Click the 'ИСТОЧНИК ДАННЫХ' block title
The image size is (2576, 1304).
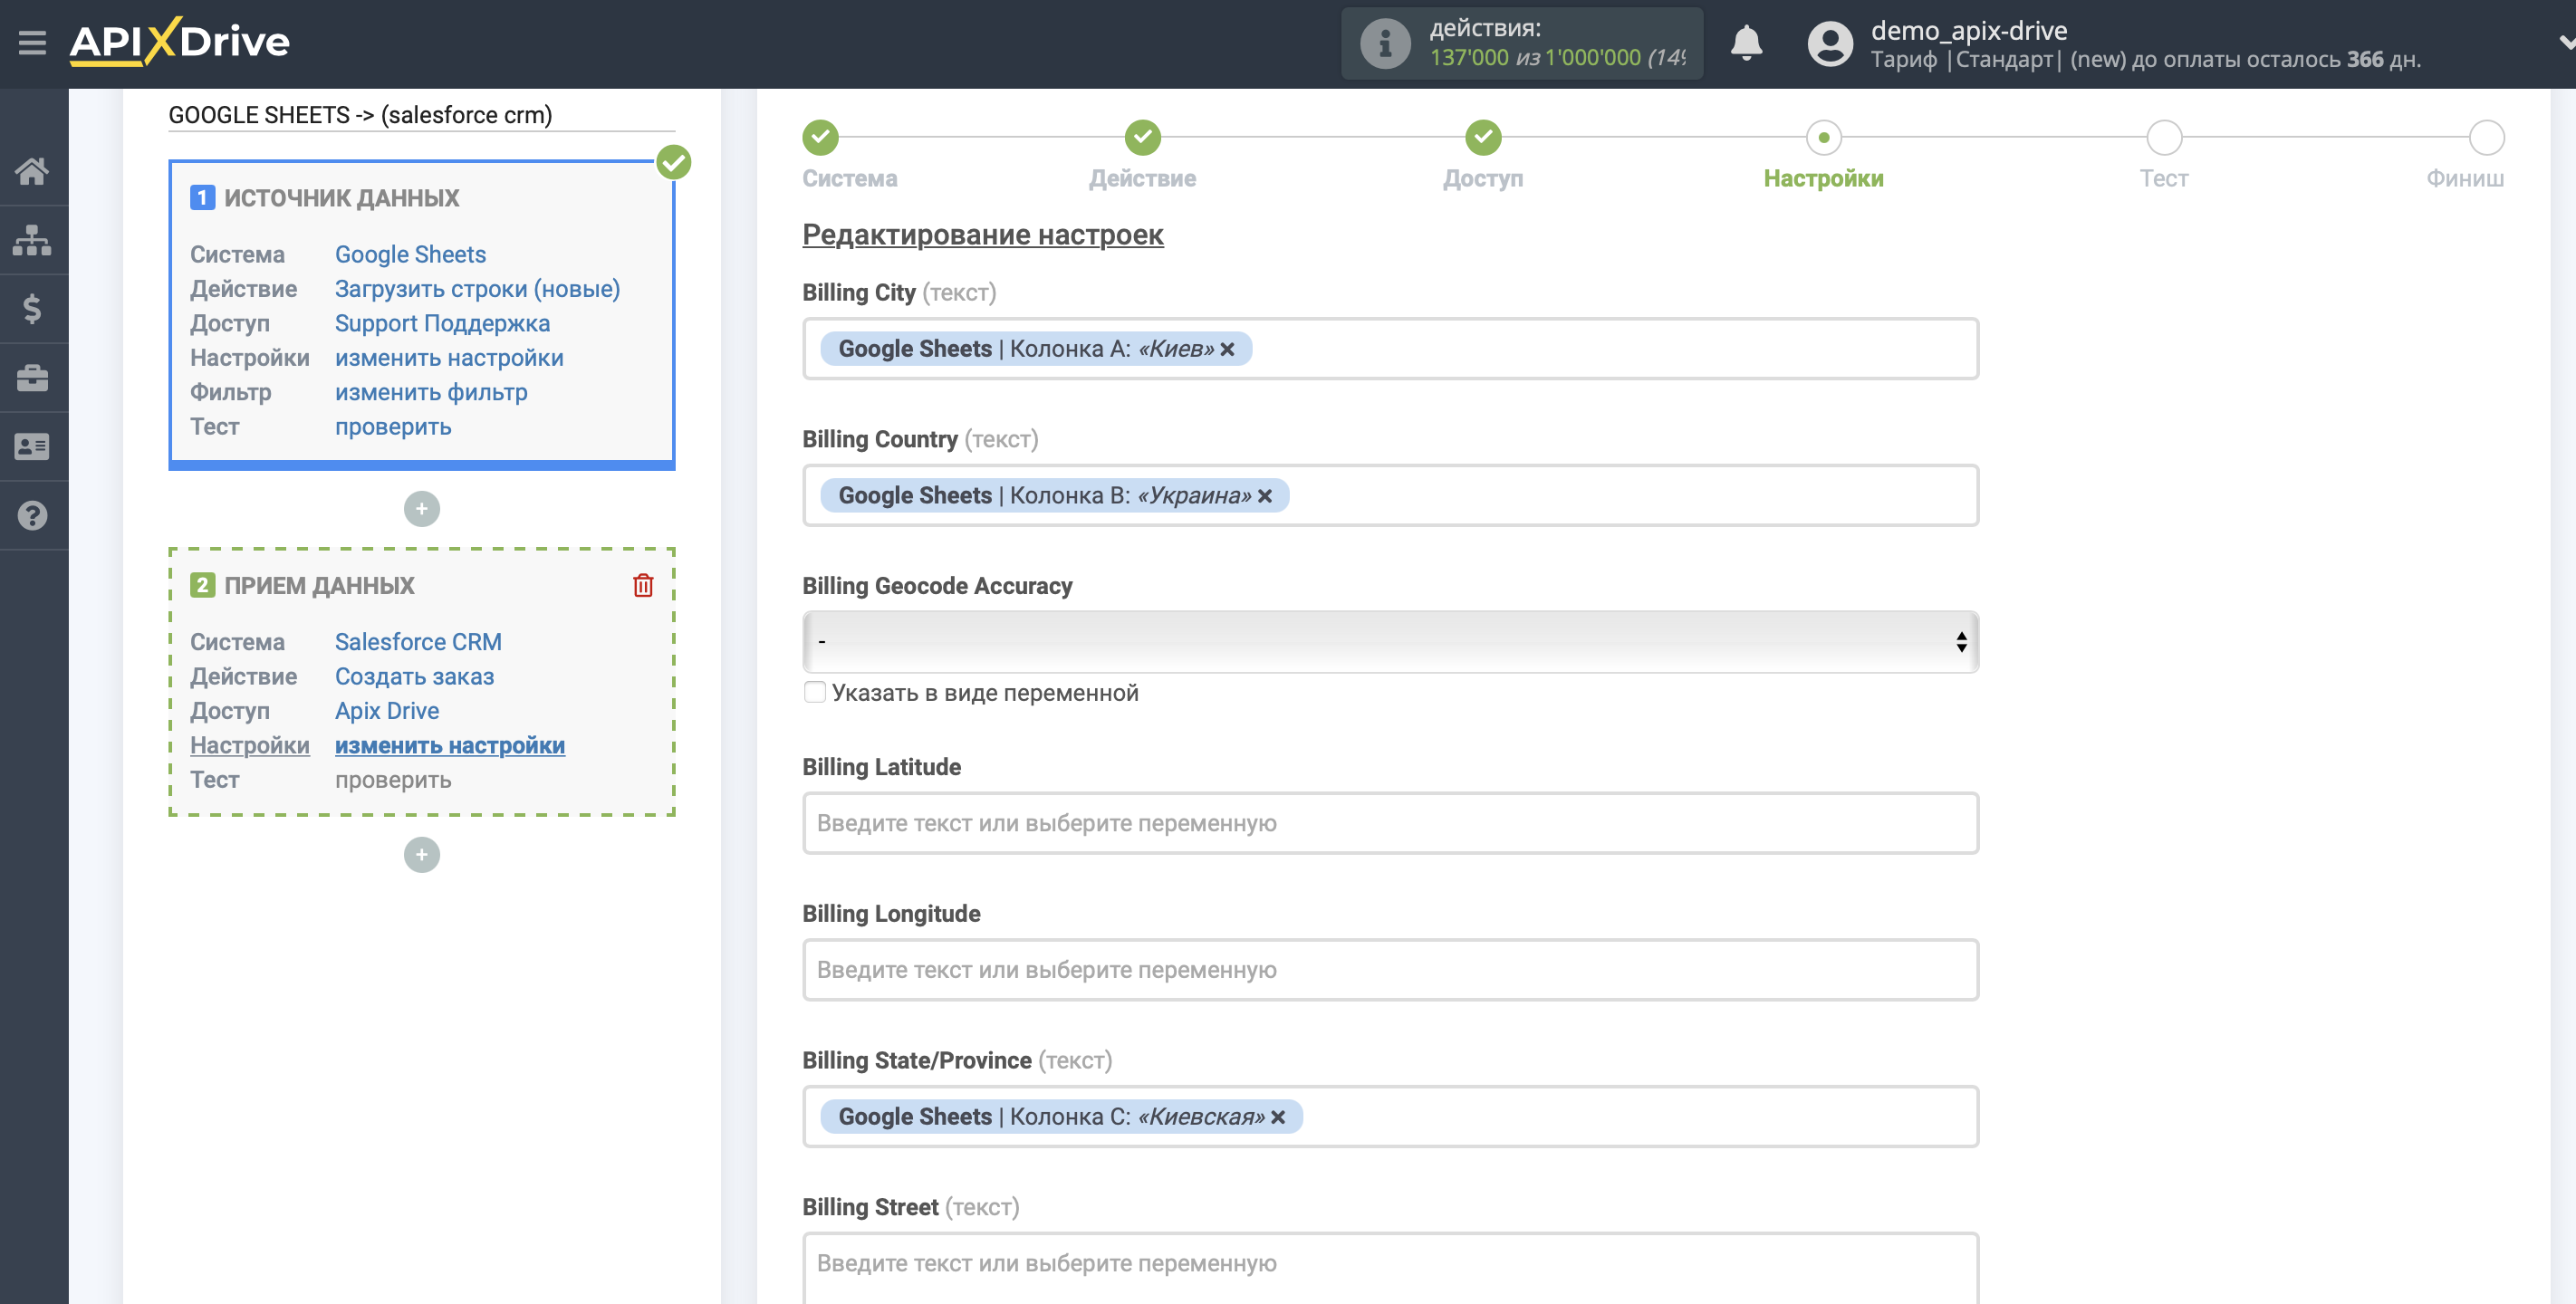tap(341, 198)
